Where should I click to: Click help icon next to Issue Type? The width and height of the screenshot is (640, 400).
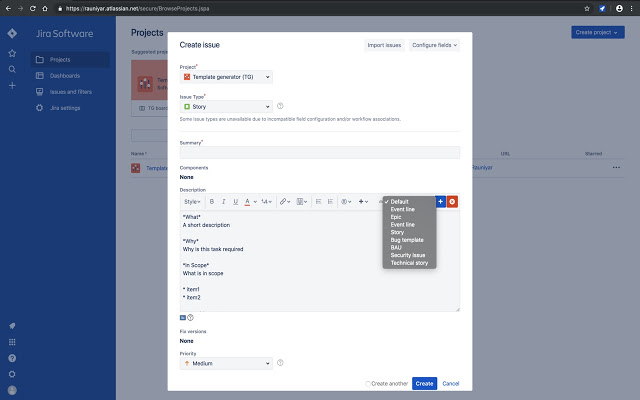(280, 106)
